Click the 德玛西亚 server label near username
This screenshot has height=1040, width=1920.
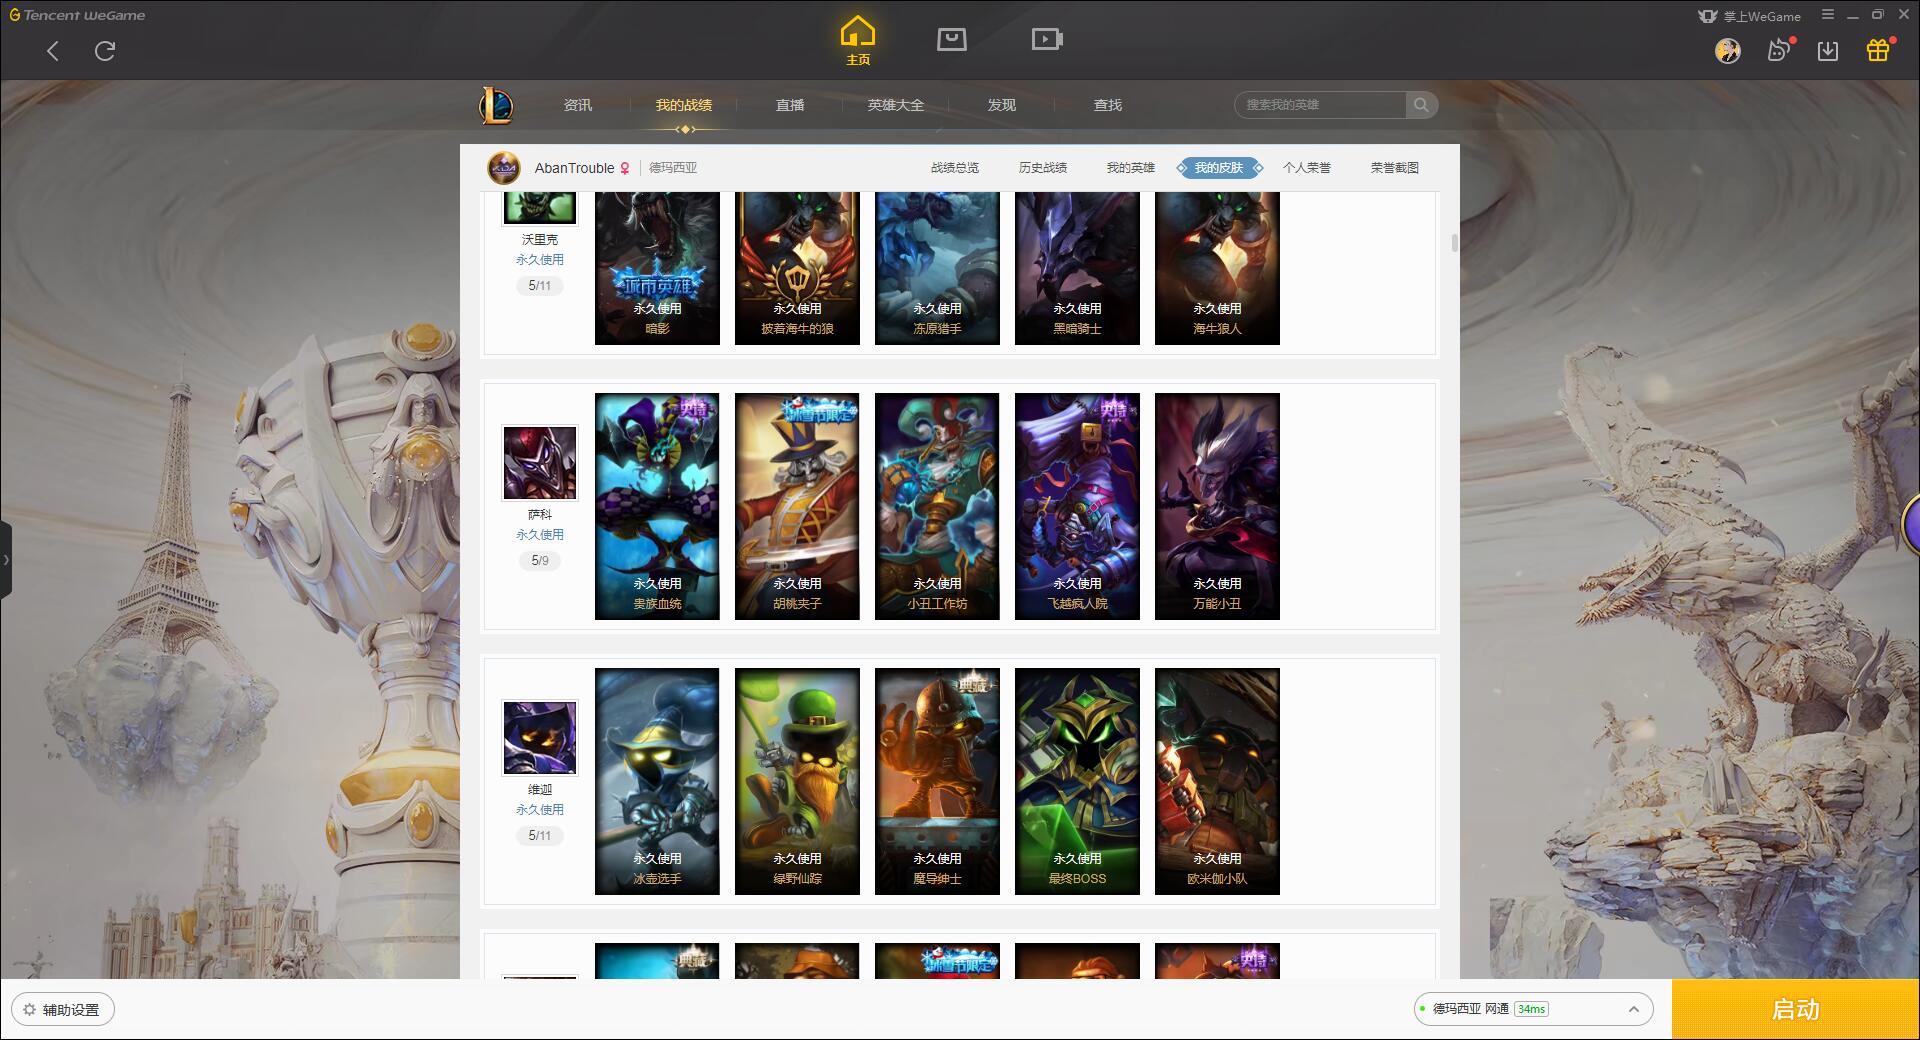[673, 168]
